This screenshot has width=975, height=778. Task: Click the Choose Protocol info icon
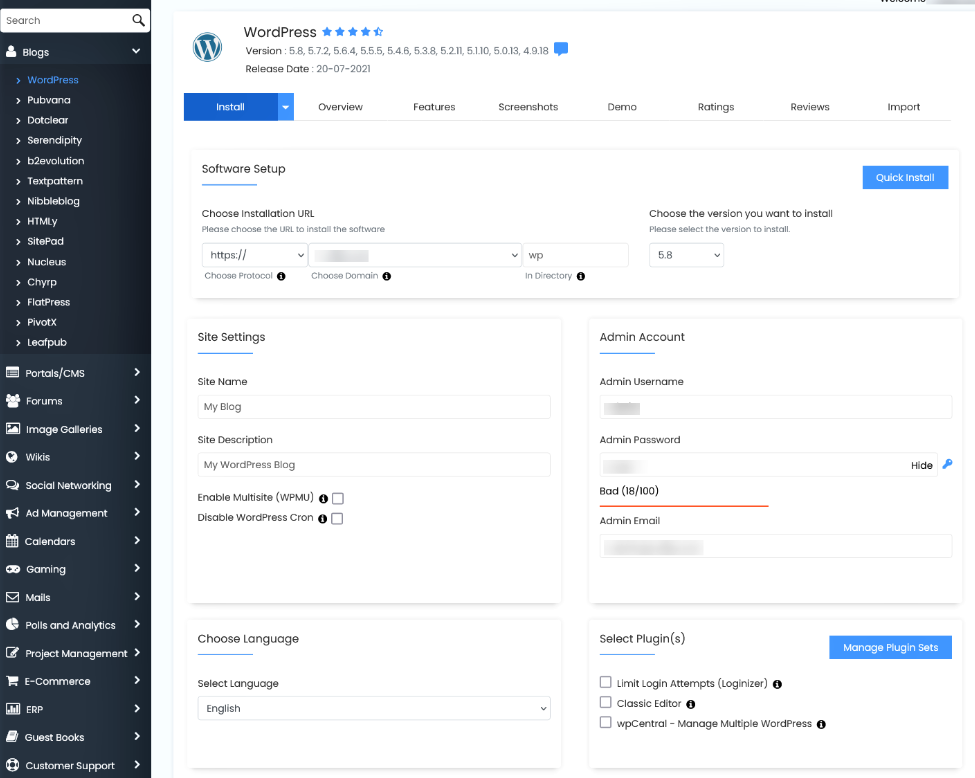[281, 276]
